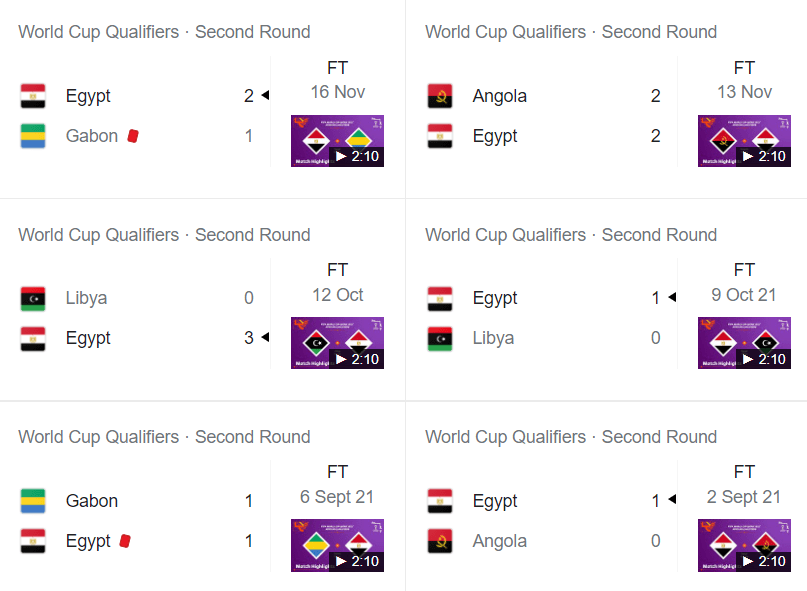807x591 pixels.
Task: Open the 16 Nov match's World Cup Qualifiers header
Action: [x=164, y=32]
